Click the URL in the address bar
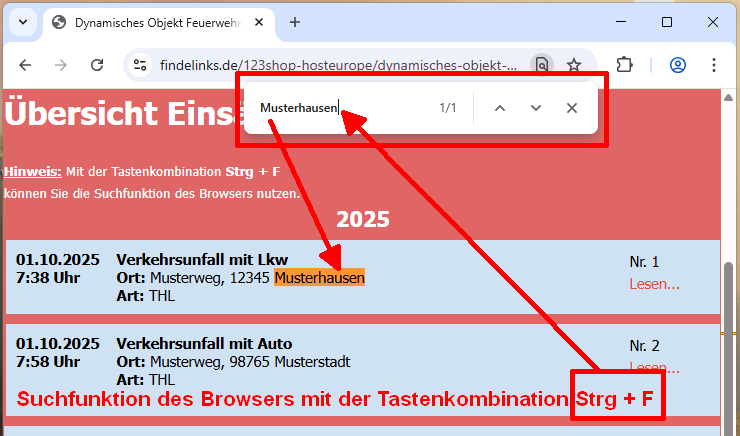This screenshot has height=436, width=740. (x=338, y=65)
